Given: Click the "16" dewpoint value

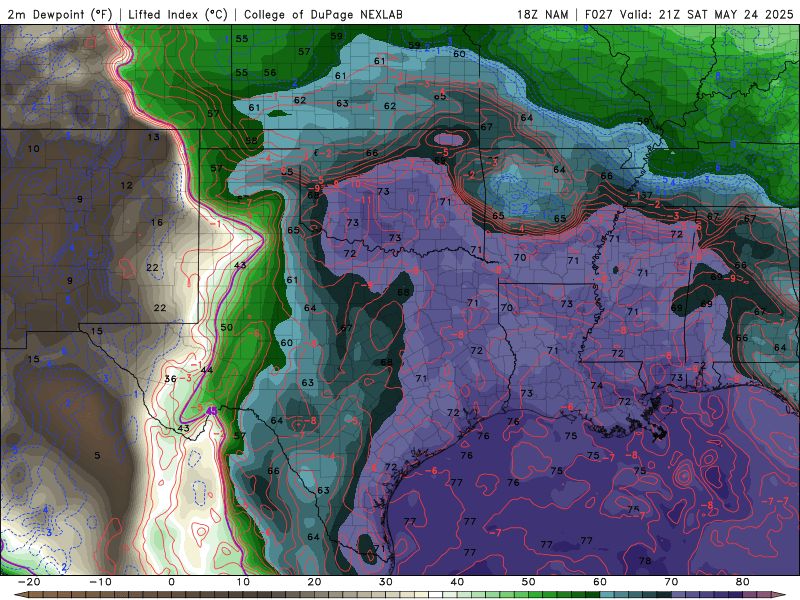Looking at the screenshot, I should [157, 222].
